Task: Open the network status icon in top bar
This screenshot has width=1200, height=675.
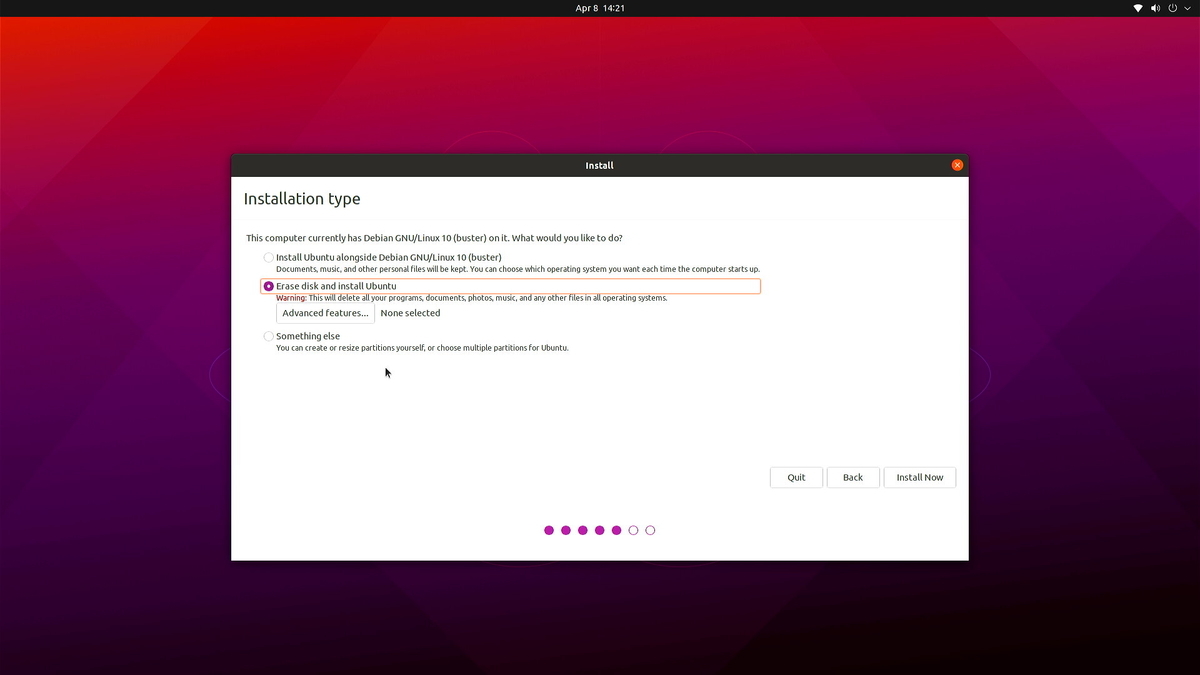Action: [1138, 8]
